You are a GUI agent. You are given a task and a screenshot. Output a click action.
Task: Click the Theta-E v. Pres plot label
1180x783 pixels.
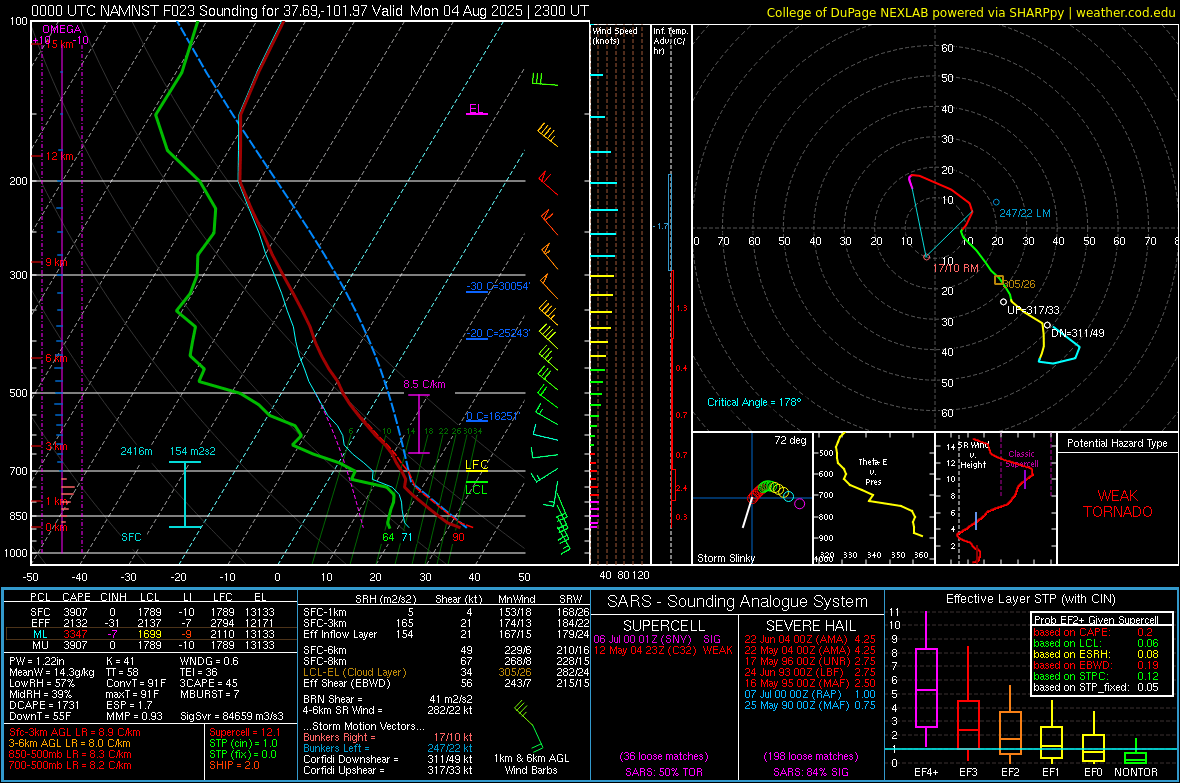(873, 471)
